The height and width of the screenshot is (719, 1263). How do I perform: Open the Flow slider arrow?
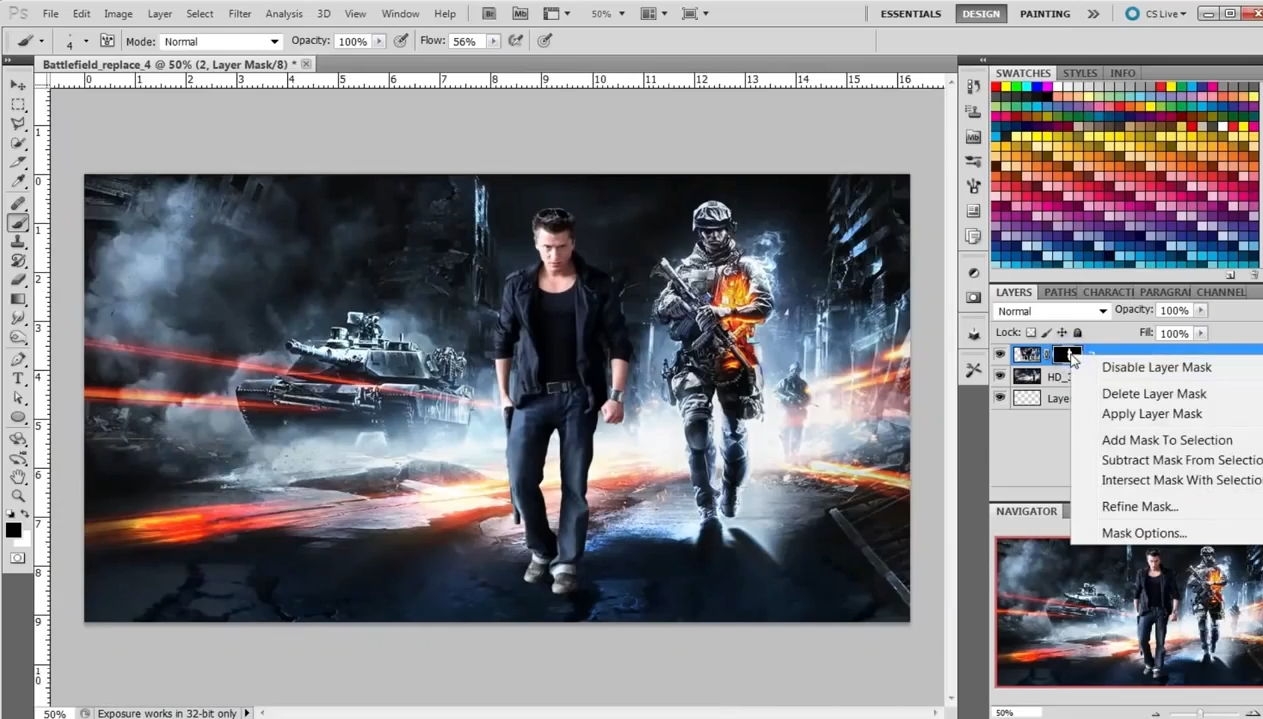click(492, 42)
